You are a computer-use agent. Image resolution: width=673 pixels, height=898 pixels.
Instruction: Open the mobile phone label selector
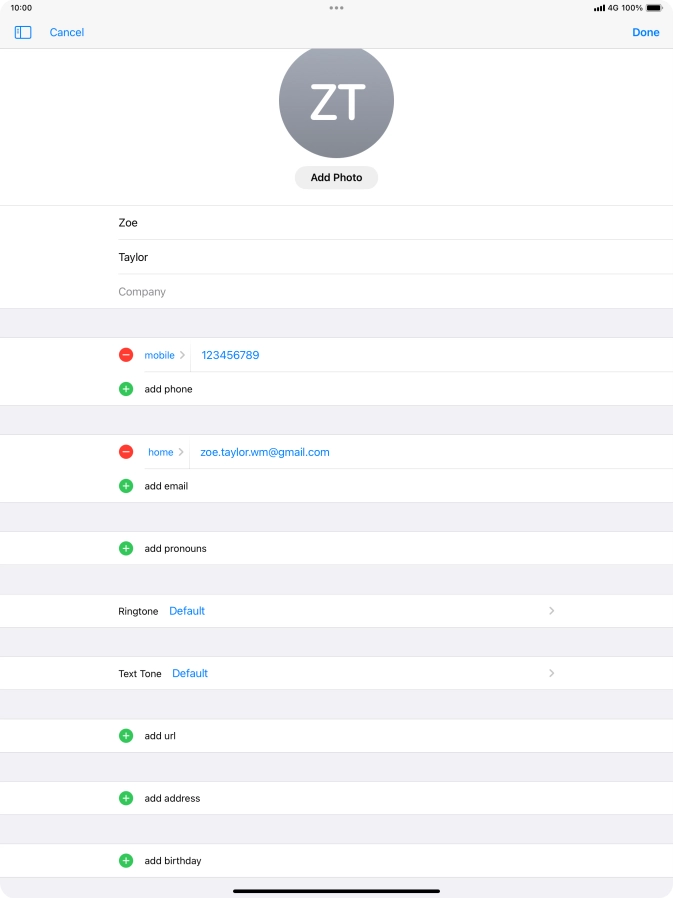pos(164,355)
